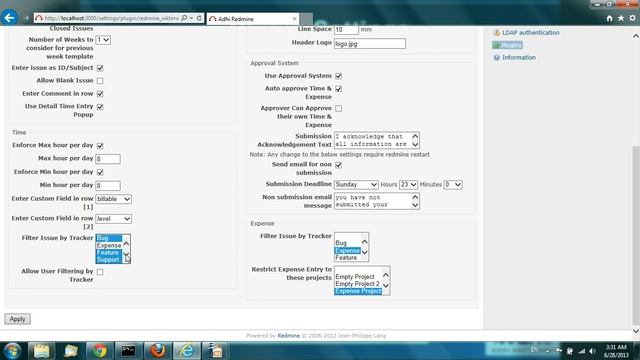640x360 pixels.
Task: Switch to Internet Explorer taskbar icon
Action: click(187, 351)
